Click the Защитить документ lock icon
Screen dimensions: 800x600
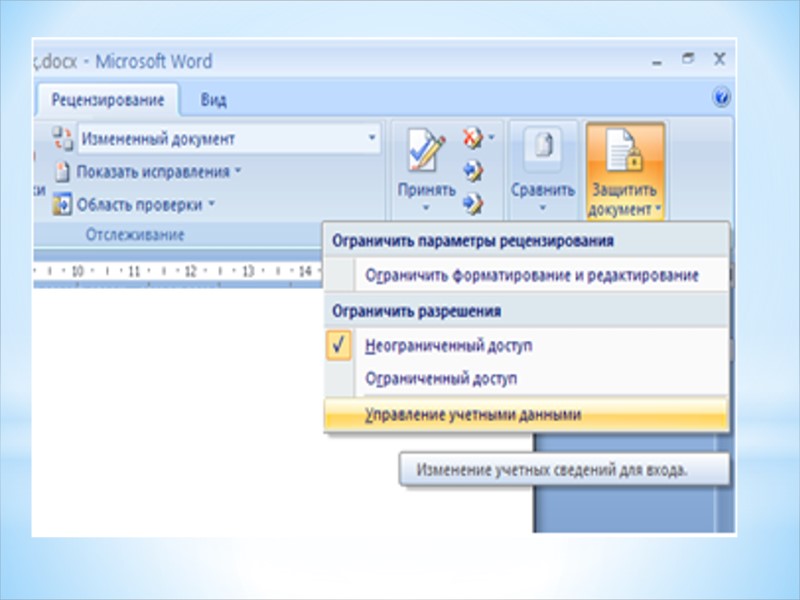pos(624,149)
